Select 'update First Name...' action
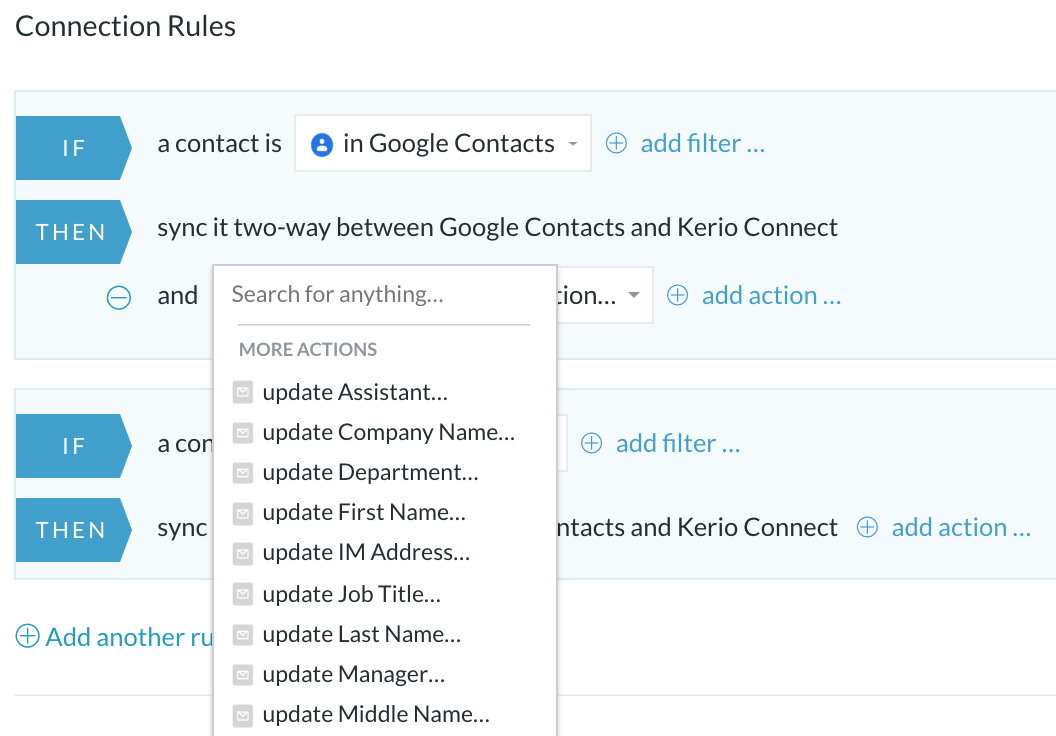Image resolution: width=1056 pixels, height=736 pixels. [x=364, y=512]
